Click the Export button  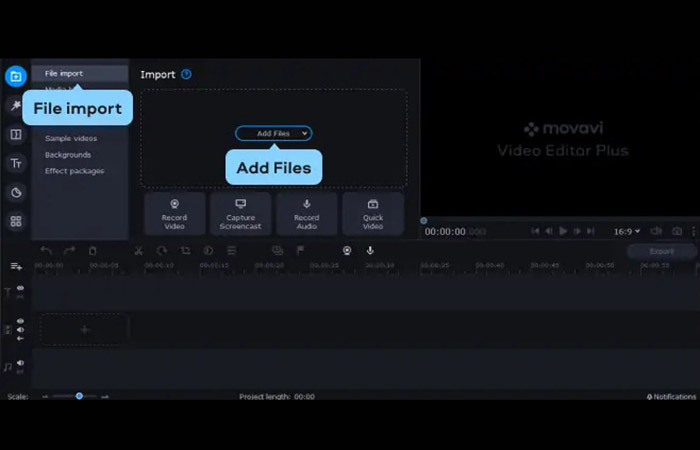[x=661, y=251]
